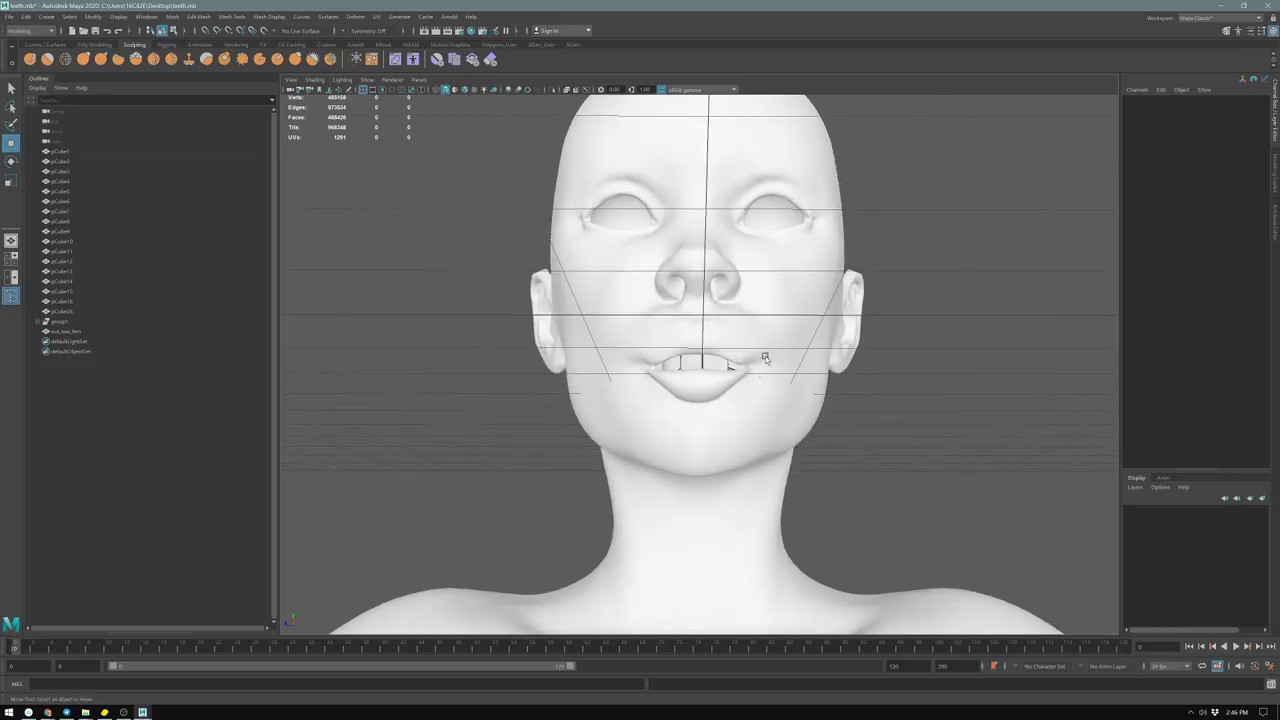This screenshot has width=1280, height=720.
Task: Select the Pinch sculpt brush in the shelf
Action: (x=101, y=59)
